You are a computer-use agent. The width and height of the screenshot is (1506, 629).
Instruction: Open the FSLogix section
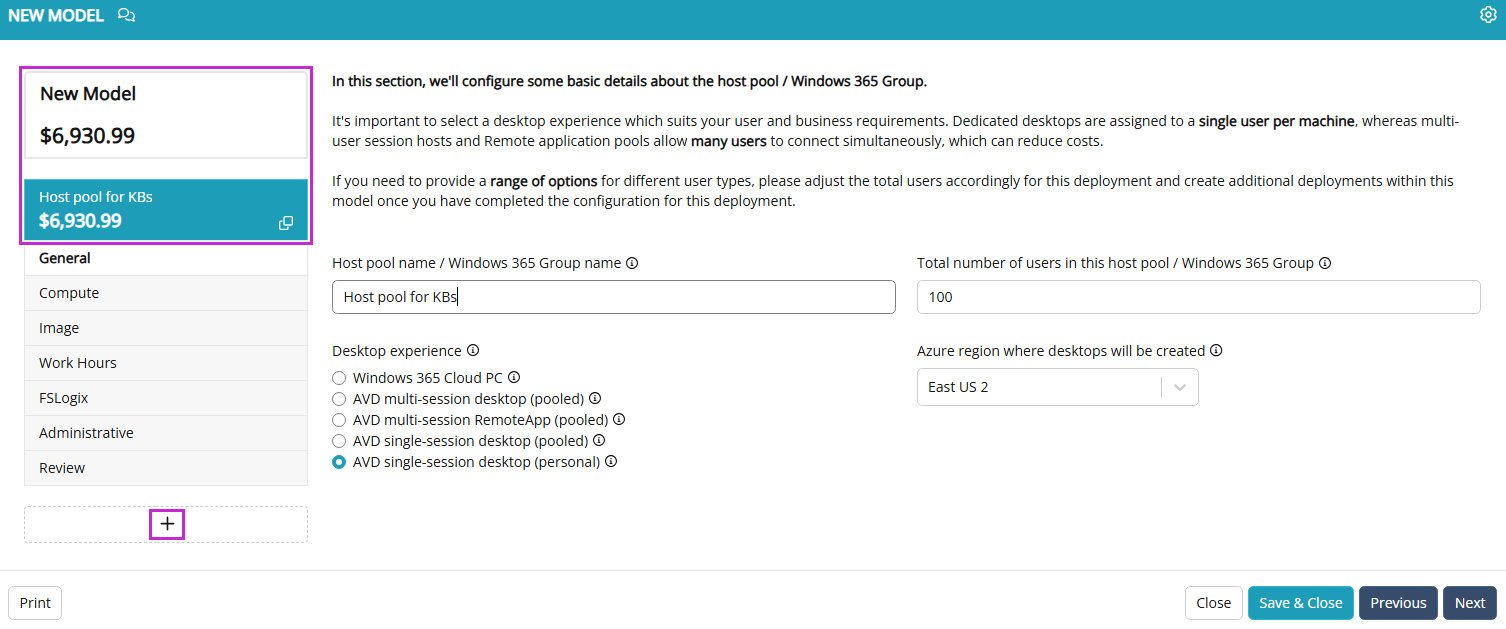[x=166, y=398]
